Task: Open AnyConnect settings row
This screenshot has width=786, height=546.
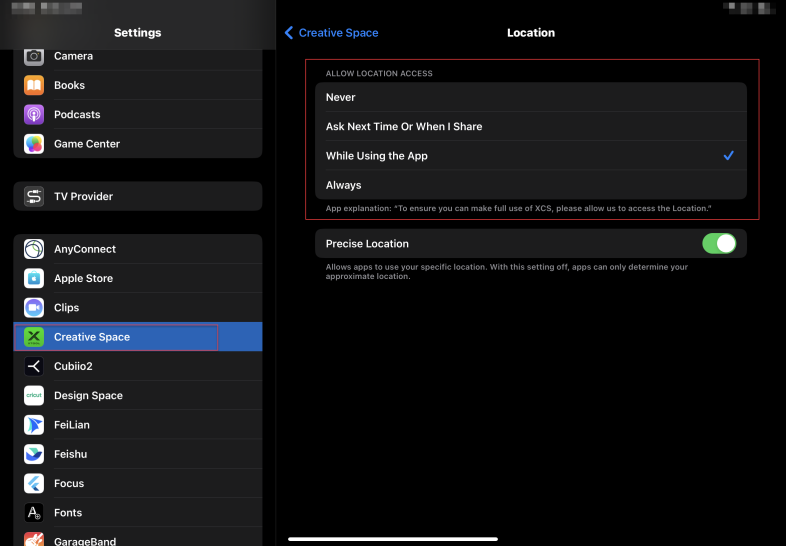Action: pos(138,249)
